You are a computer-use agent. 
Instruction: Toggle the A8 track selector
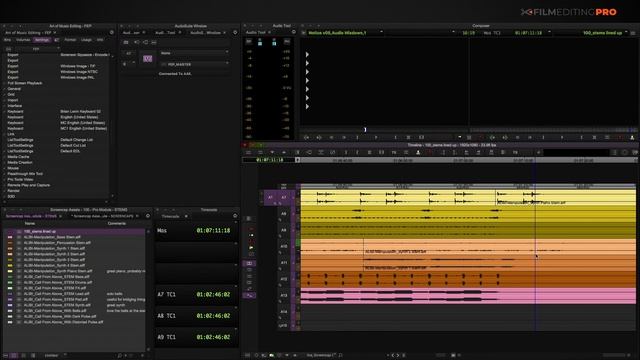(284, 213)
